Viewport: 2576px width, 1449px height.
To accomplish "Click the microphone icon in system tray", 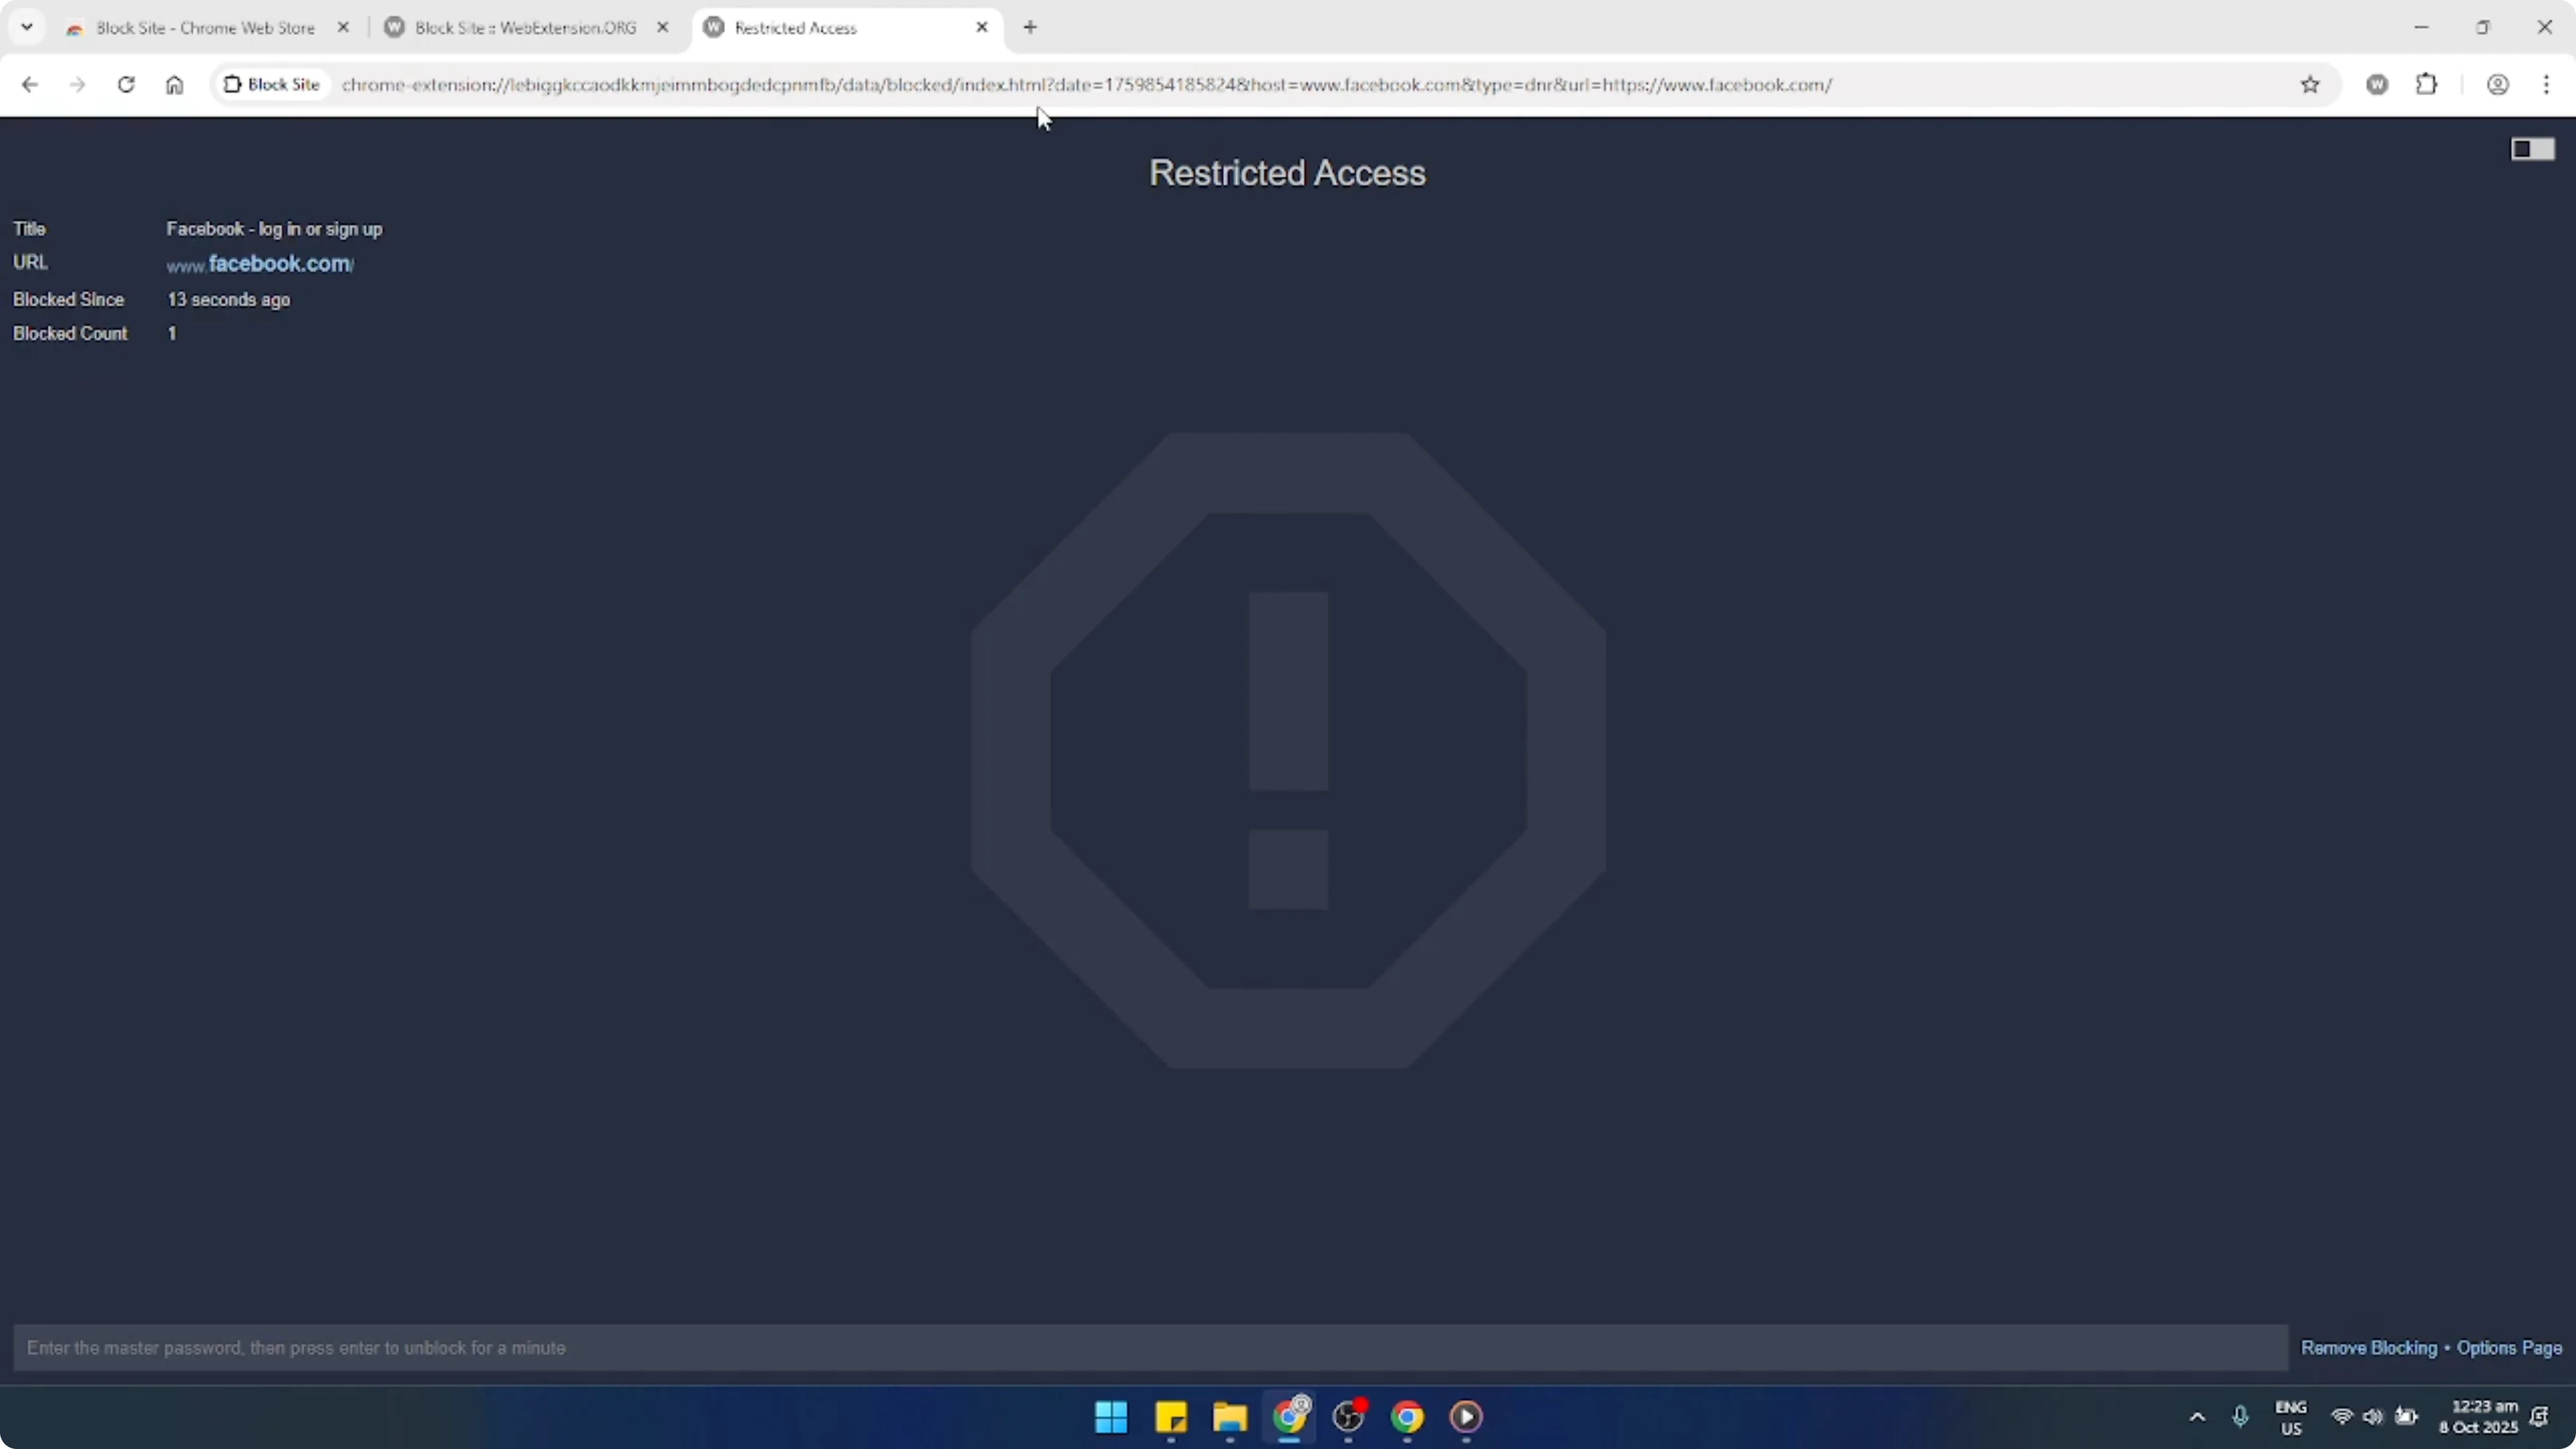I will (x=2240, y=1417).
